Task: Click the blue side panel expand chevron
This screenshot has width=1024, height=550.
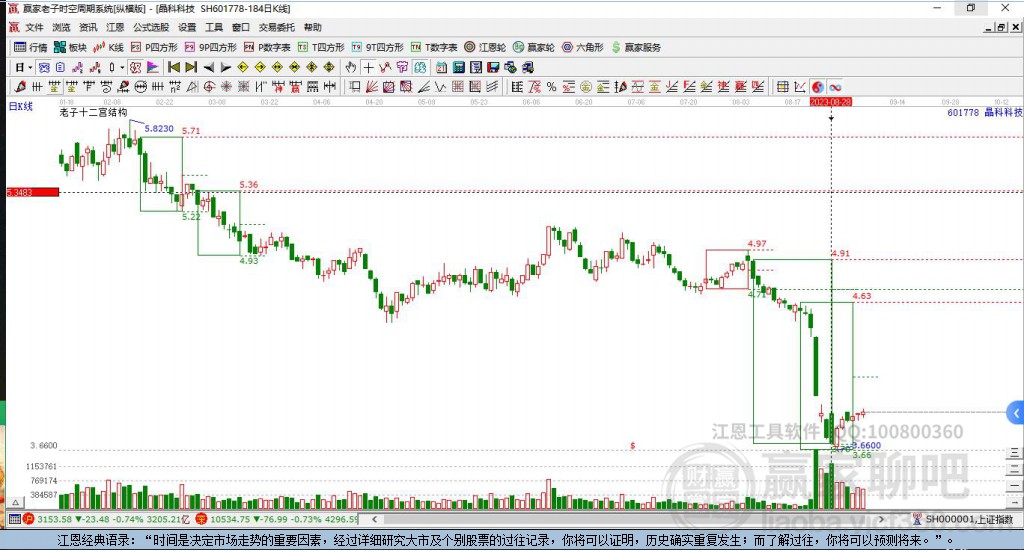Action: pyautogui.click(x=1016, y=413)
